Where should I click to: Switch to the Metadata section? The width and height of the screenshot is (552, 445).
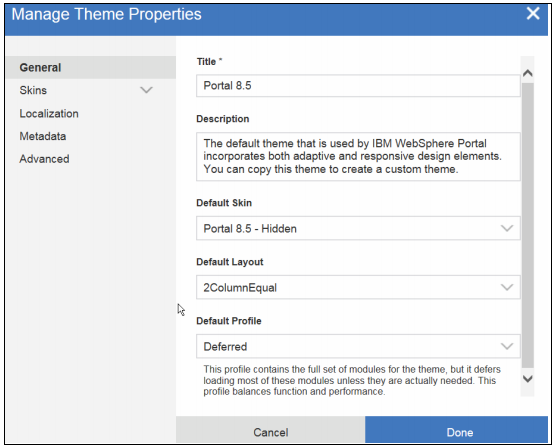[x=43, y=136]
